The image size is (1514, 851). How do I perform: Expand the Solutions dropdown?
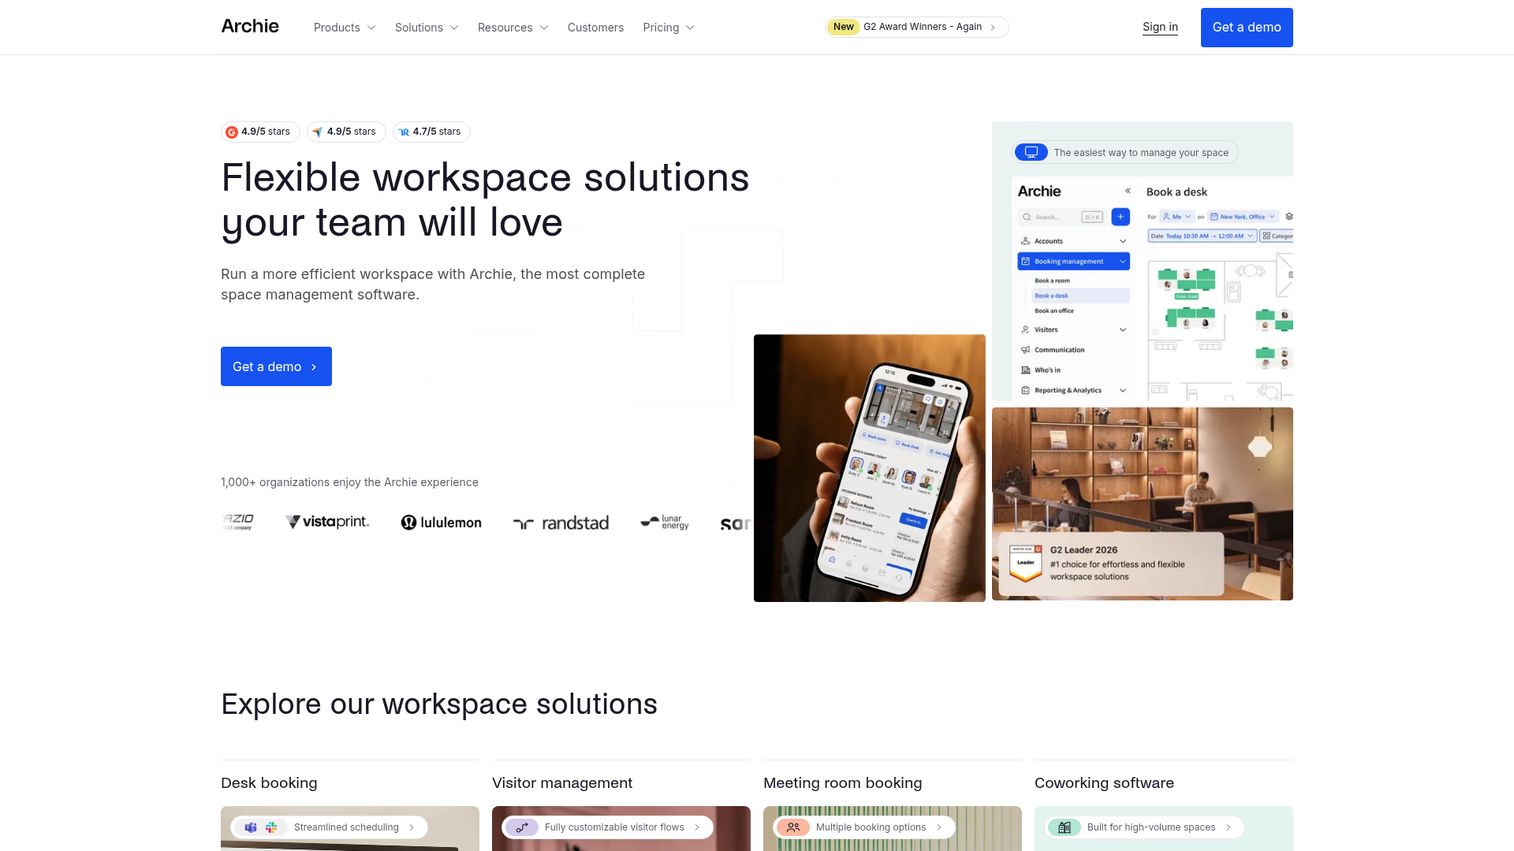click(x=426, y=27)
